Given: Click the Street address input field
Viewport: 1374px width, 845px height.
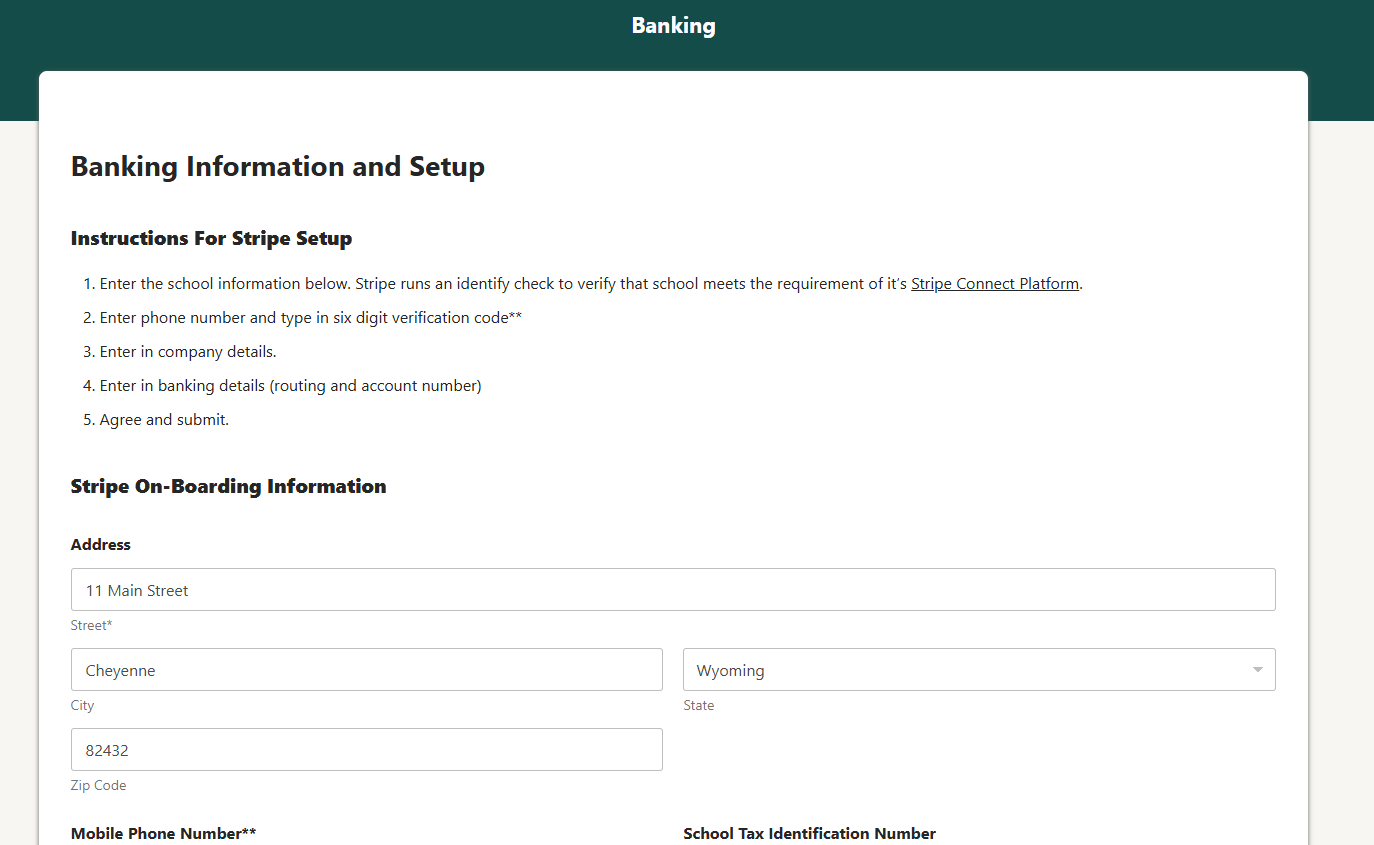Looking at the screenshot, I should (x=673, y=590).
